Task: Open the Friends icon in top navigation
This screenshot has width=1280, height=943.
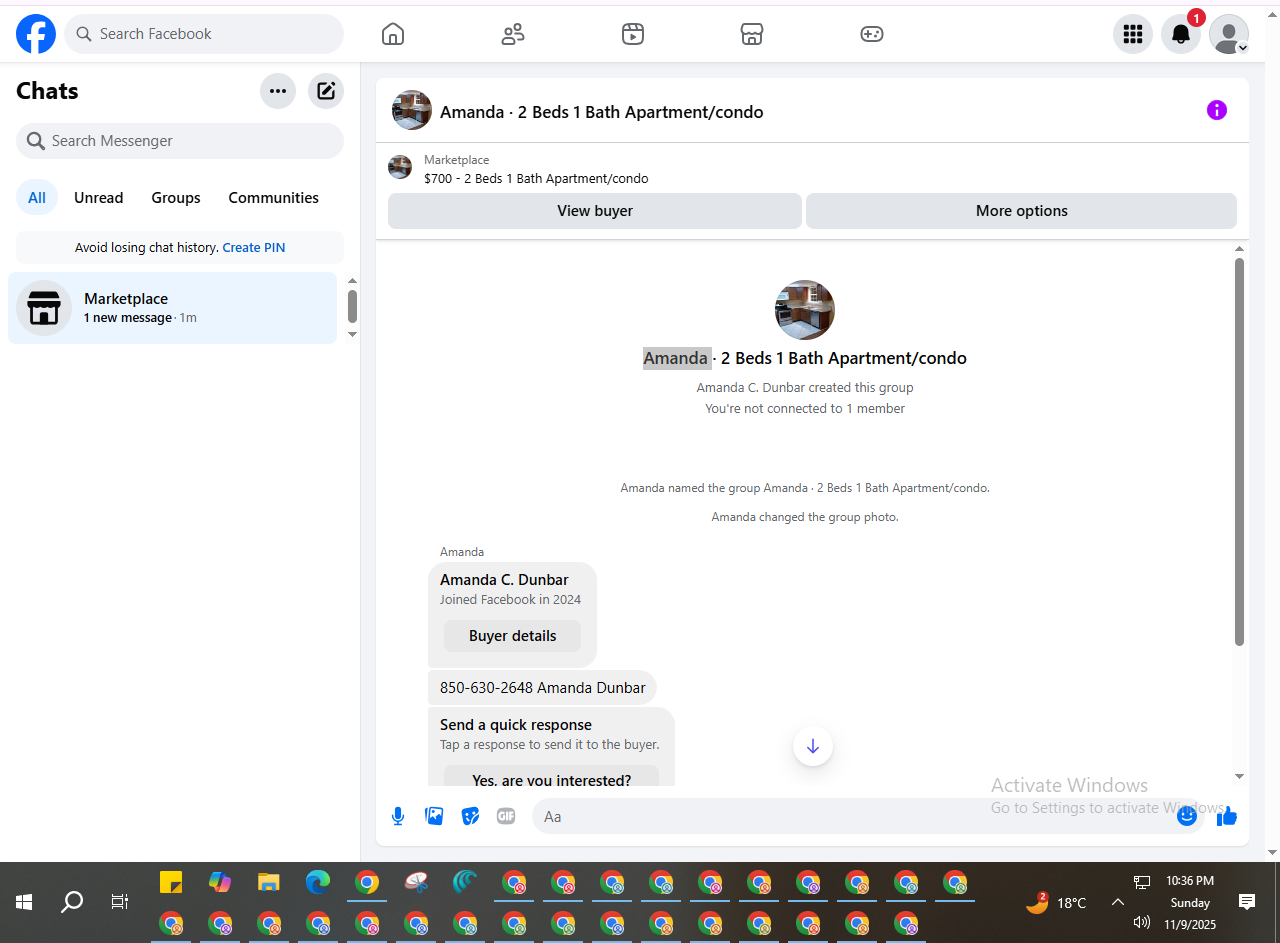Action: pyautogui.click(x=513, y=34)
